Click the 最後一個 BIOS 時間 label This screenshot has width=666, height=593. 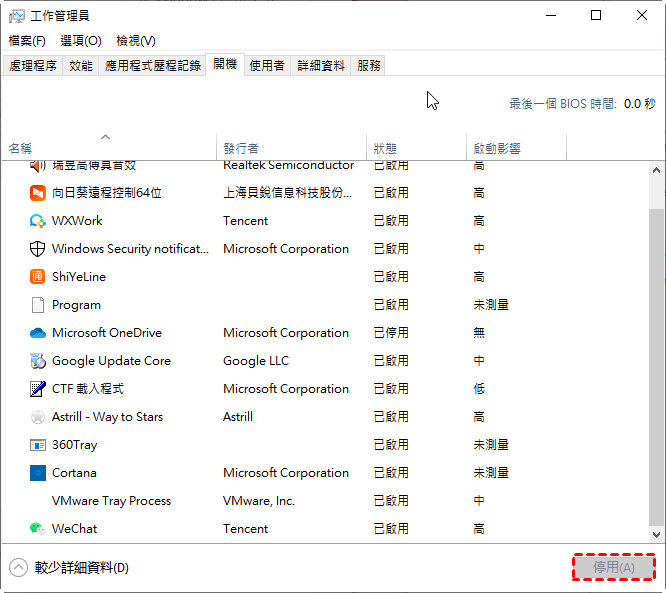(563, 104)
